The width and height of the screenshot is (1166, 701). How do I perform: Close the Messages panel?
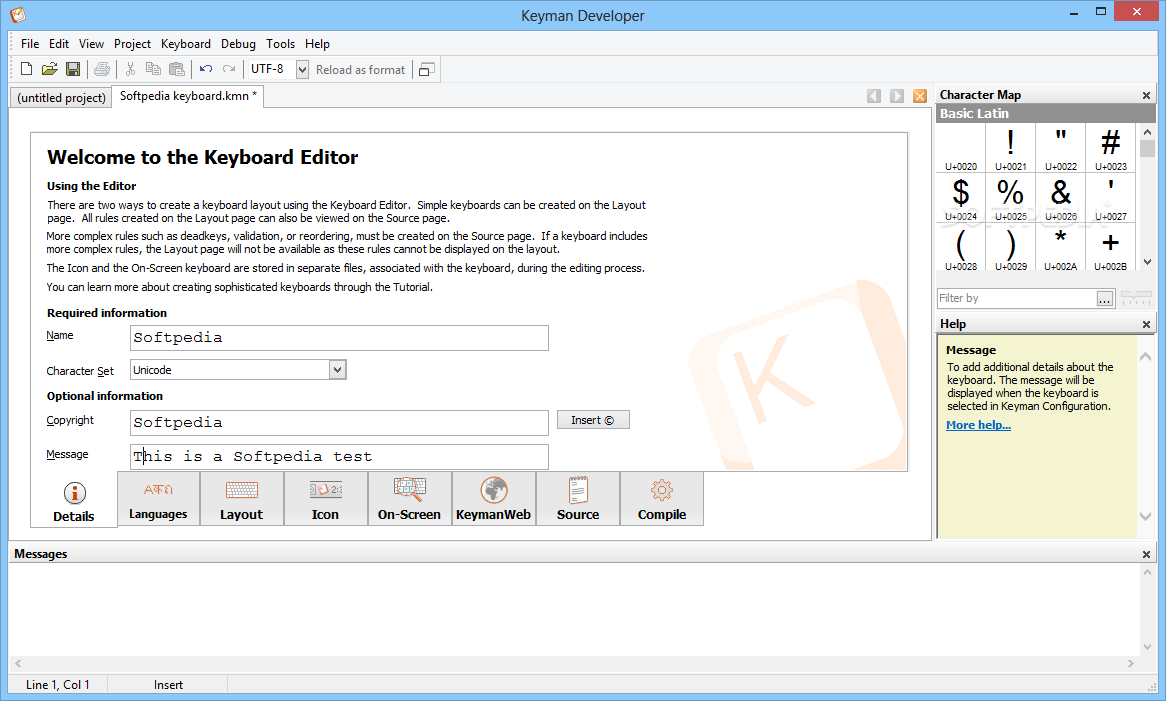pos(1147,554)
